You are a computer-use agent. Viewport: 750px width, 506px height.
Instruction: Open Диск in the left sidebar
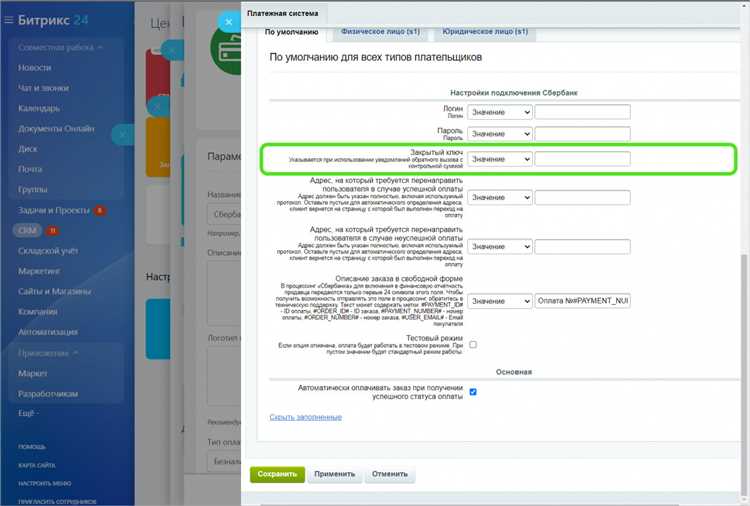(x=27, y=149)
